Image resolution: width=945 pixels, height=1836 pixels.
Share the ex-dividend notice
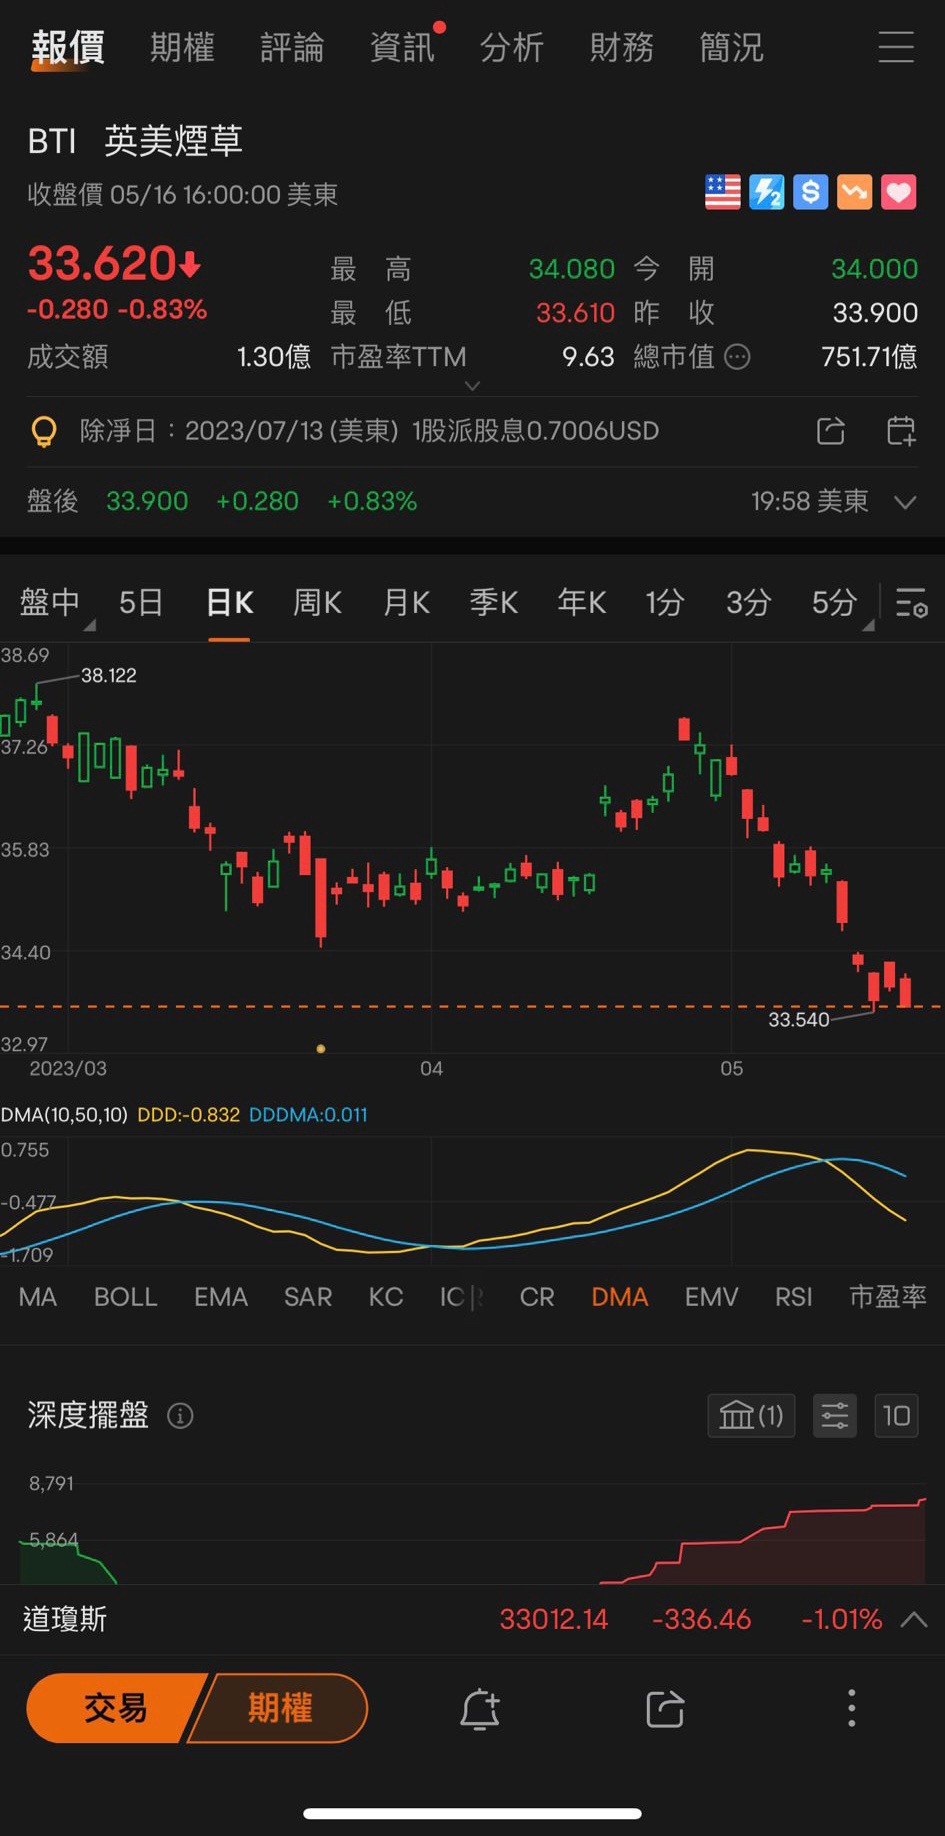(831, 431)
